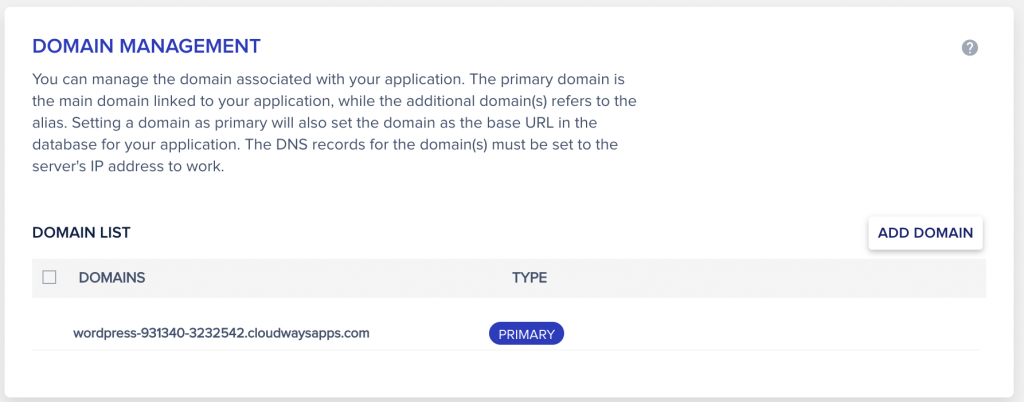The image size is (1024, 402).
Task: Click the DOMAIN MANAGEMENT heading
Action: point(146,46)
